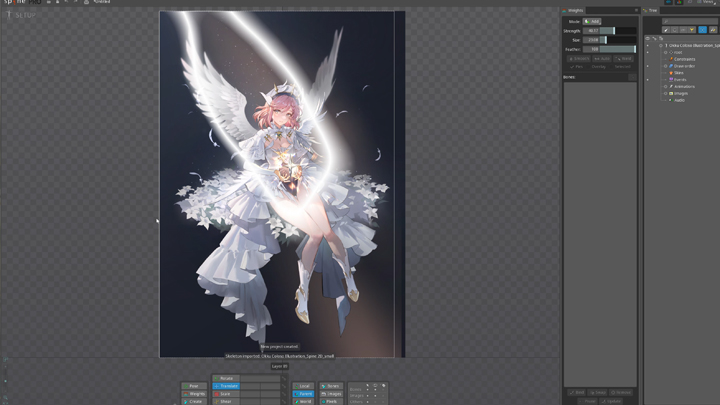Toggle visibility dot for root bone
The height and width of the screenshot is (405, 720).
point(648,52)
